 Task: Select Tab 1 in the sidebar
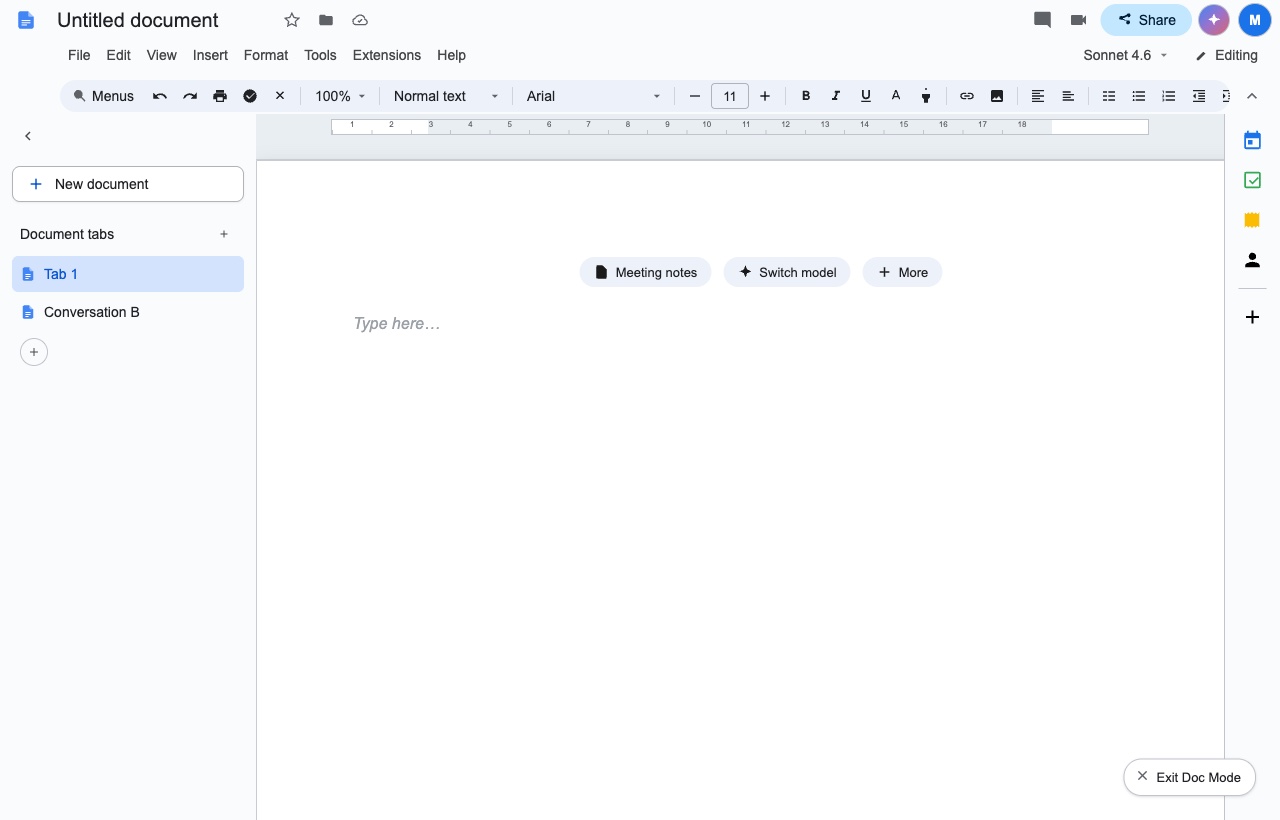pos(128,274)
